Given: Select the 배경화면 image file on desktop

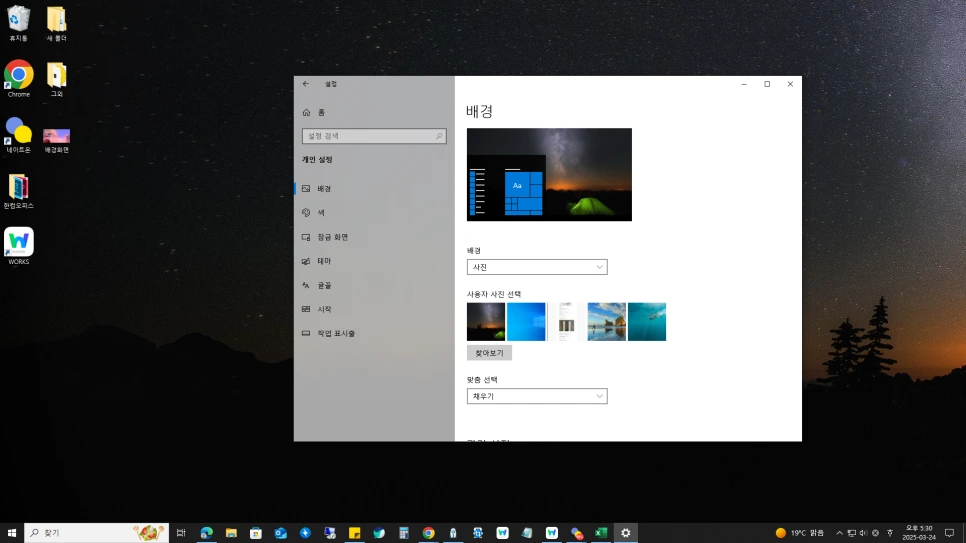Looking at the screenshot, I should [56, 139].
